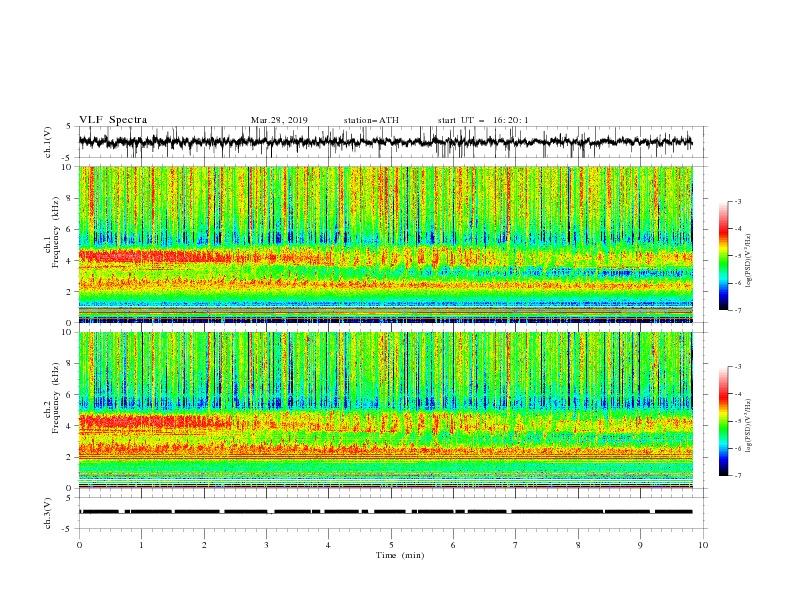Click the ch.2 "Frequency (kHz)" axis label
The height and width of the screenshot is (612, 792).
[x=55, y=396]
